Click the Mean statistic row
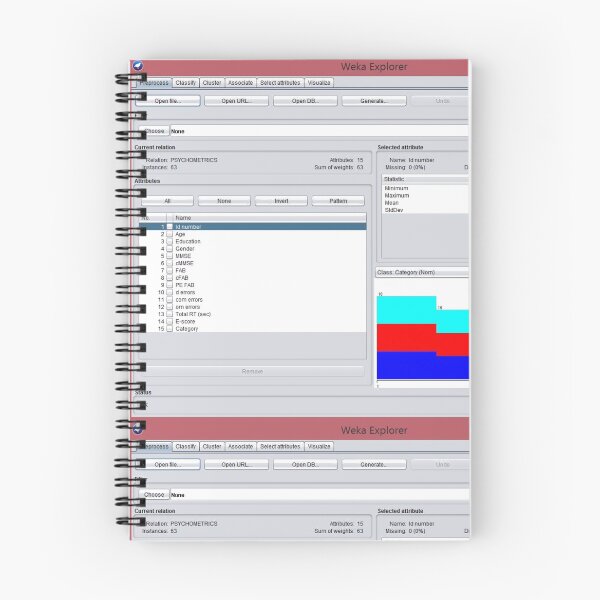 point(426,203)
